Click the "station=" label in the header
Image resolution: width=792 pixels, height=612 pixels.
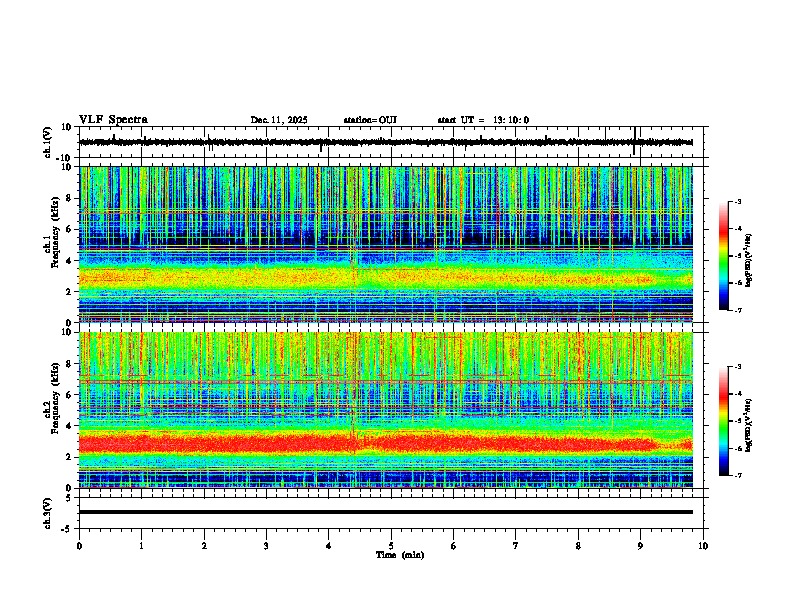tap(361, 120)
